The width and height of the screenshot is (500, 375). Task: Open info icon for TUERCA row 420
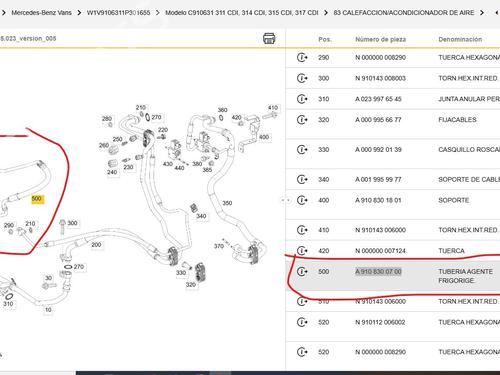(302, 251)
